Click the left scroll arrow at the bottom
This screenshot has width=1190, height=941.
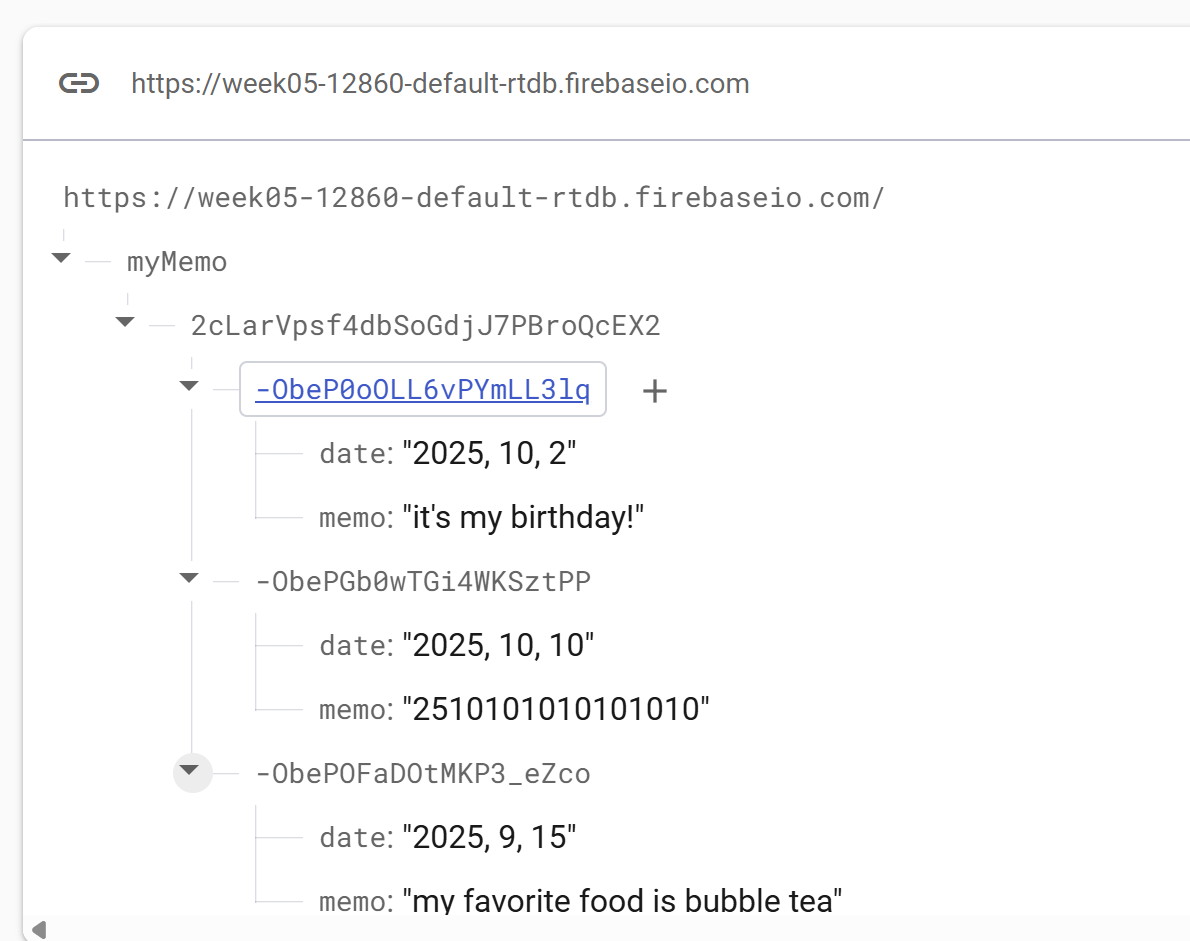[x=39, y=929]
